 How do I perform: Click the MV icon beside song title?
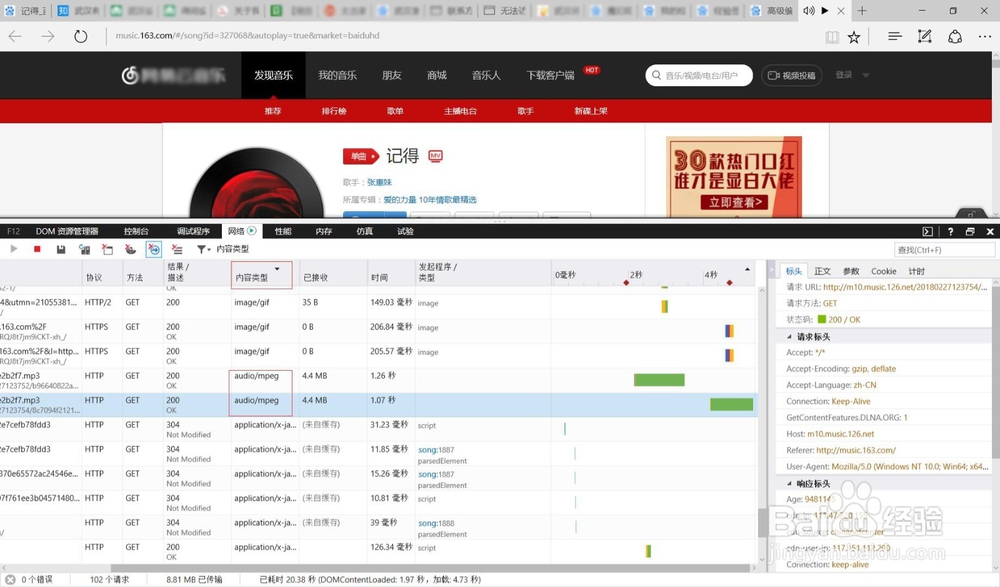tap(436, 156)
